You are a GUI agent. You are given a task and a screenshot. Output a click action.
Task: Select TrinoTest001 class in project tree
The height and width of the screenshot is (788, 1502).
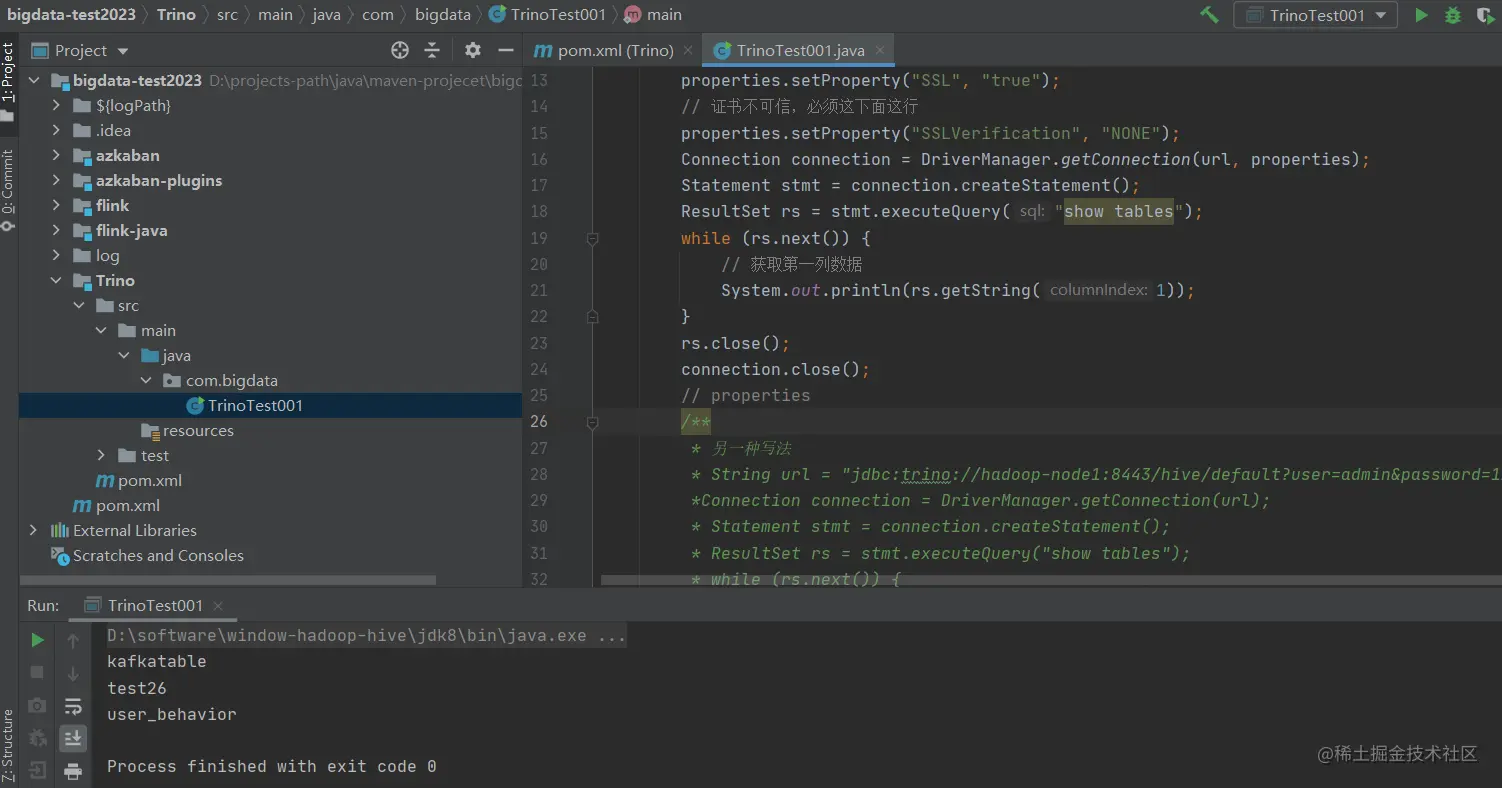pyautogui.click(x=254, y=405)
